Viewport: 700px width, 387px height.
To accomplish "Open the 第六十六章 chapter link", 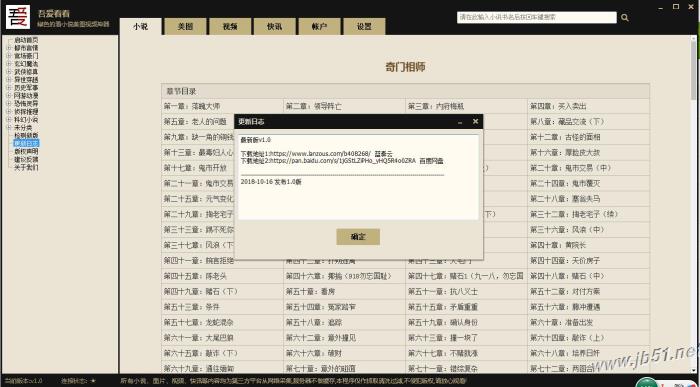I will [x=314, y=353].
